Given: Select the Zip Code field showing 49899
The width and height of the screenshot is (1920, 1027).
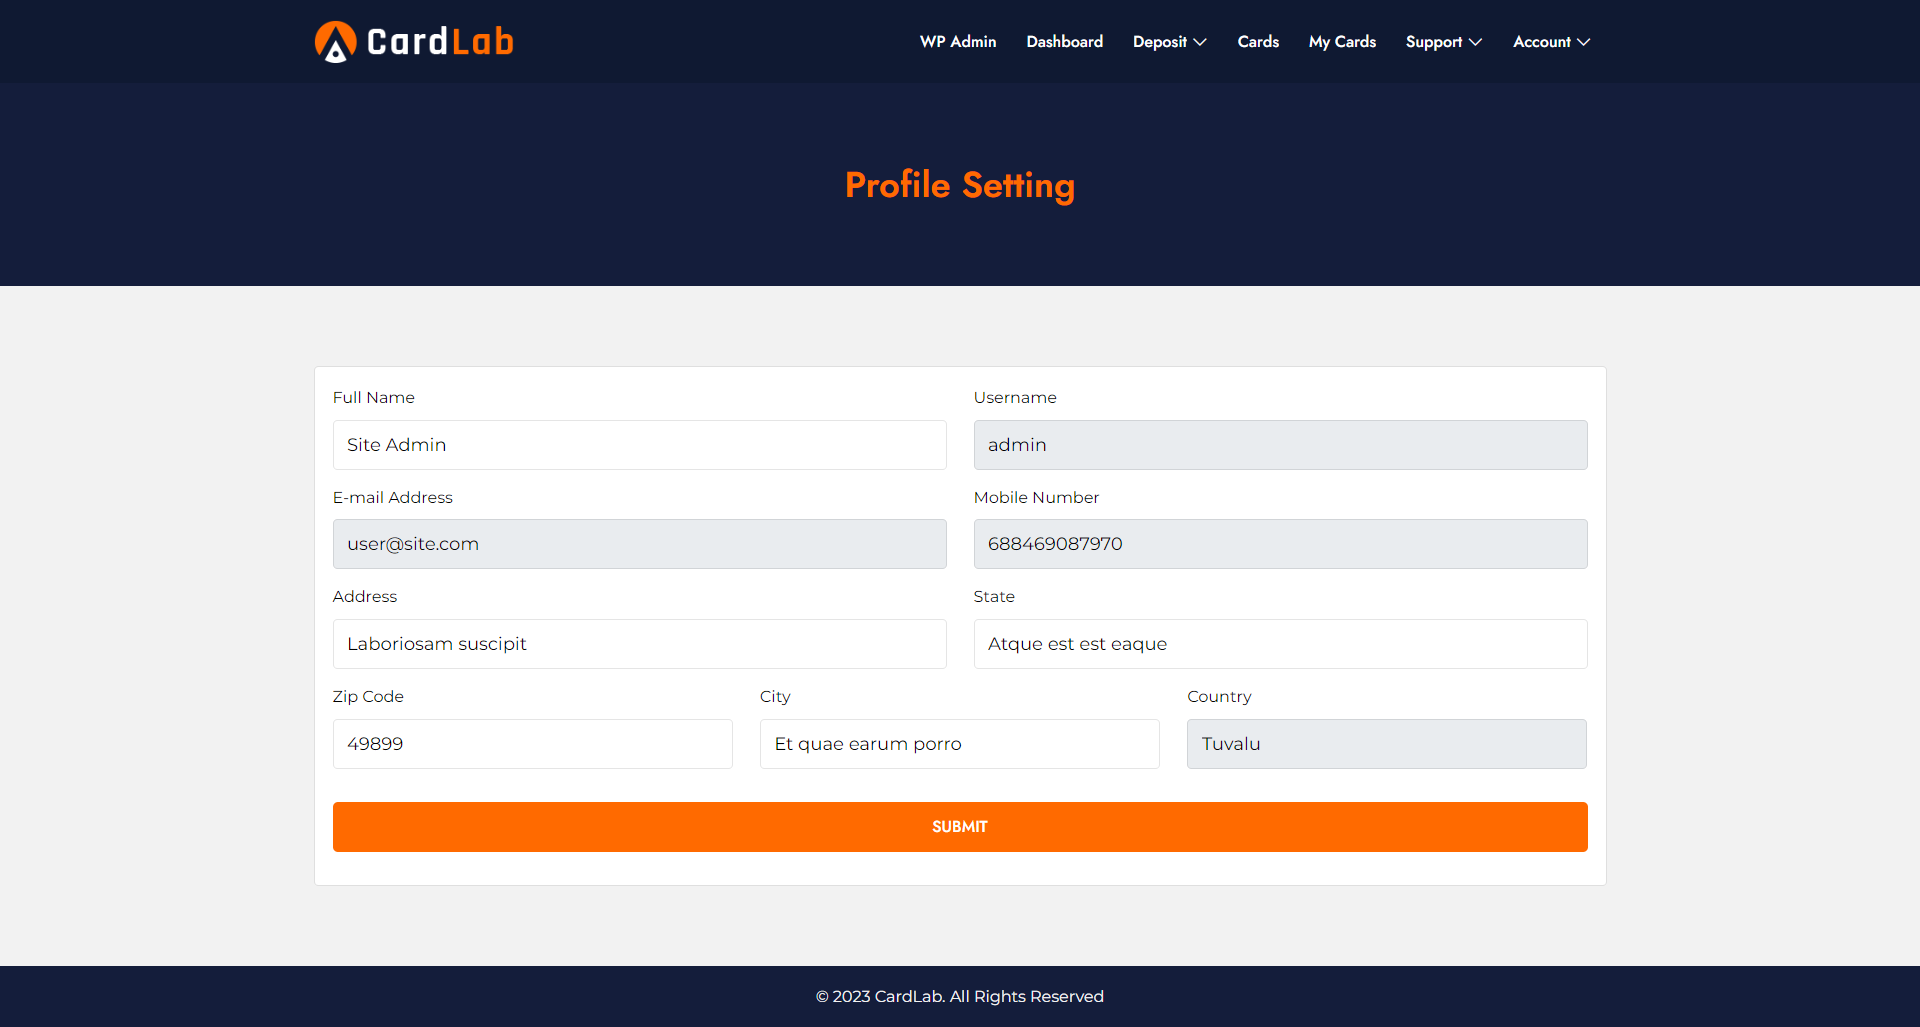Looking at the screenshot, I should [532, 743].
